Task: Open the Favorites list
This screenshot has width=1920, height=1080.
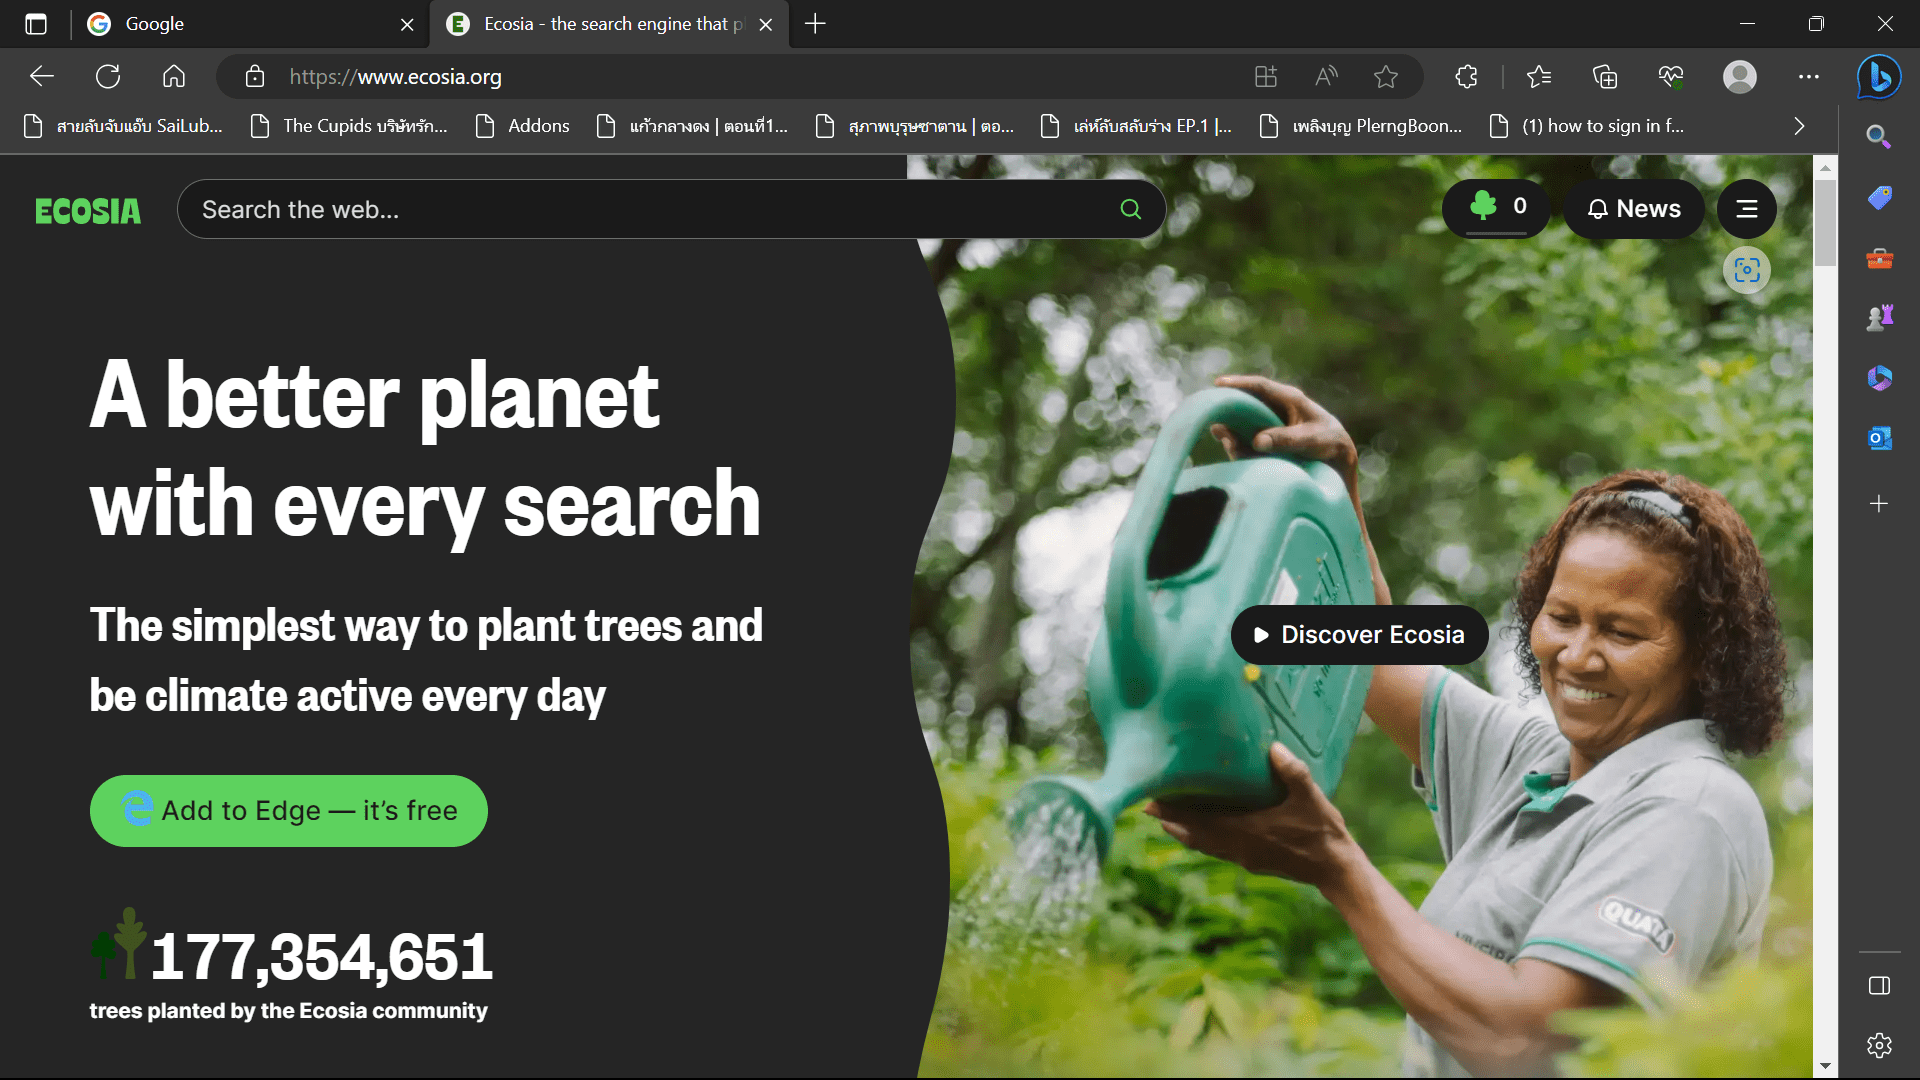Action: coord(1539,76)
